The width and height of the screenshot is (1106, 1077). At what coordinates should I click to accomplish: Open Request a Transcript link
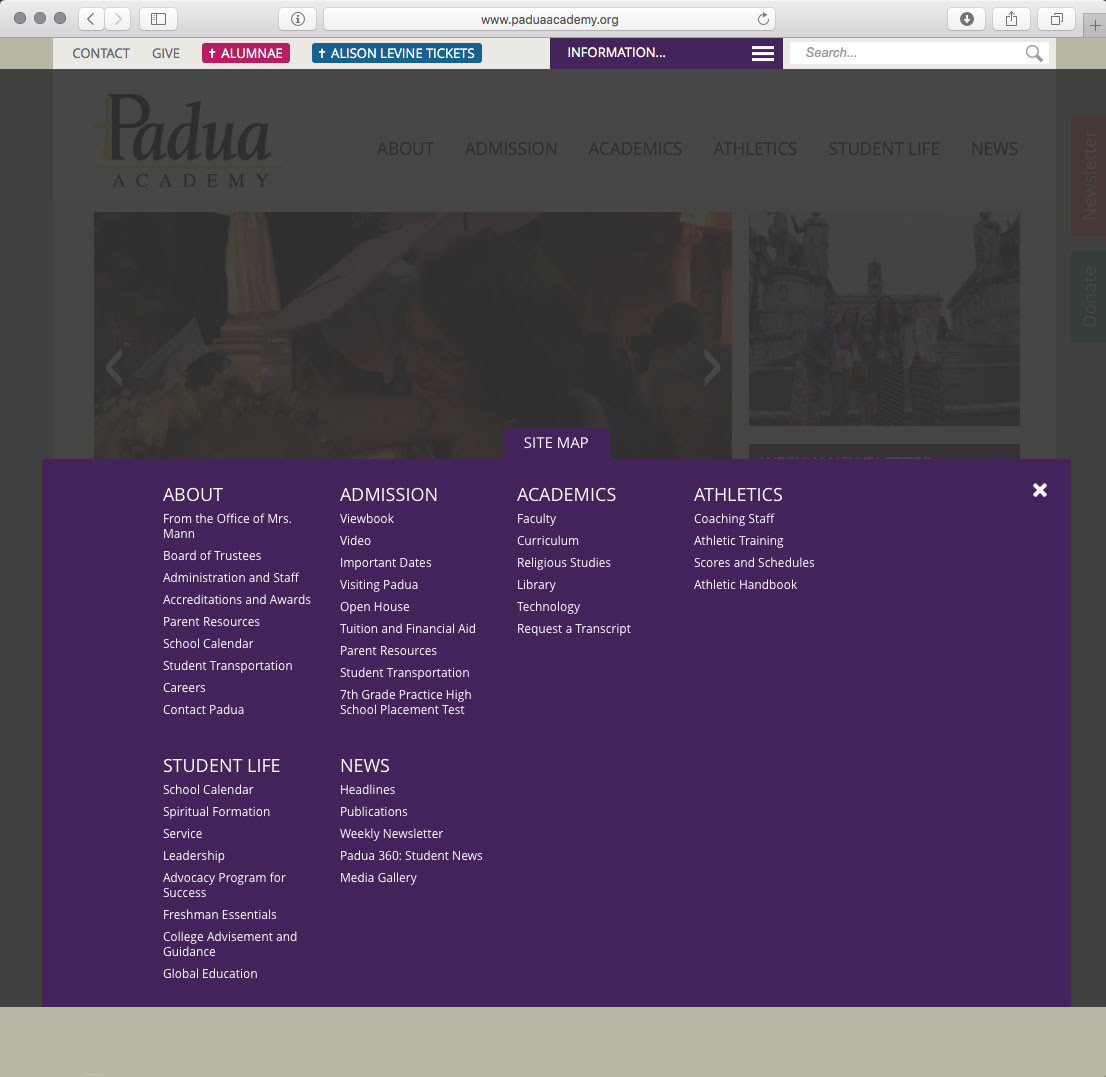tap(573, 628)
